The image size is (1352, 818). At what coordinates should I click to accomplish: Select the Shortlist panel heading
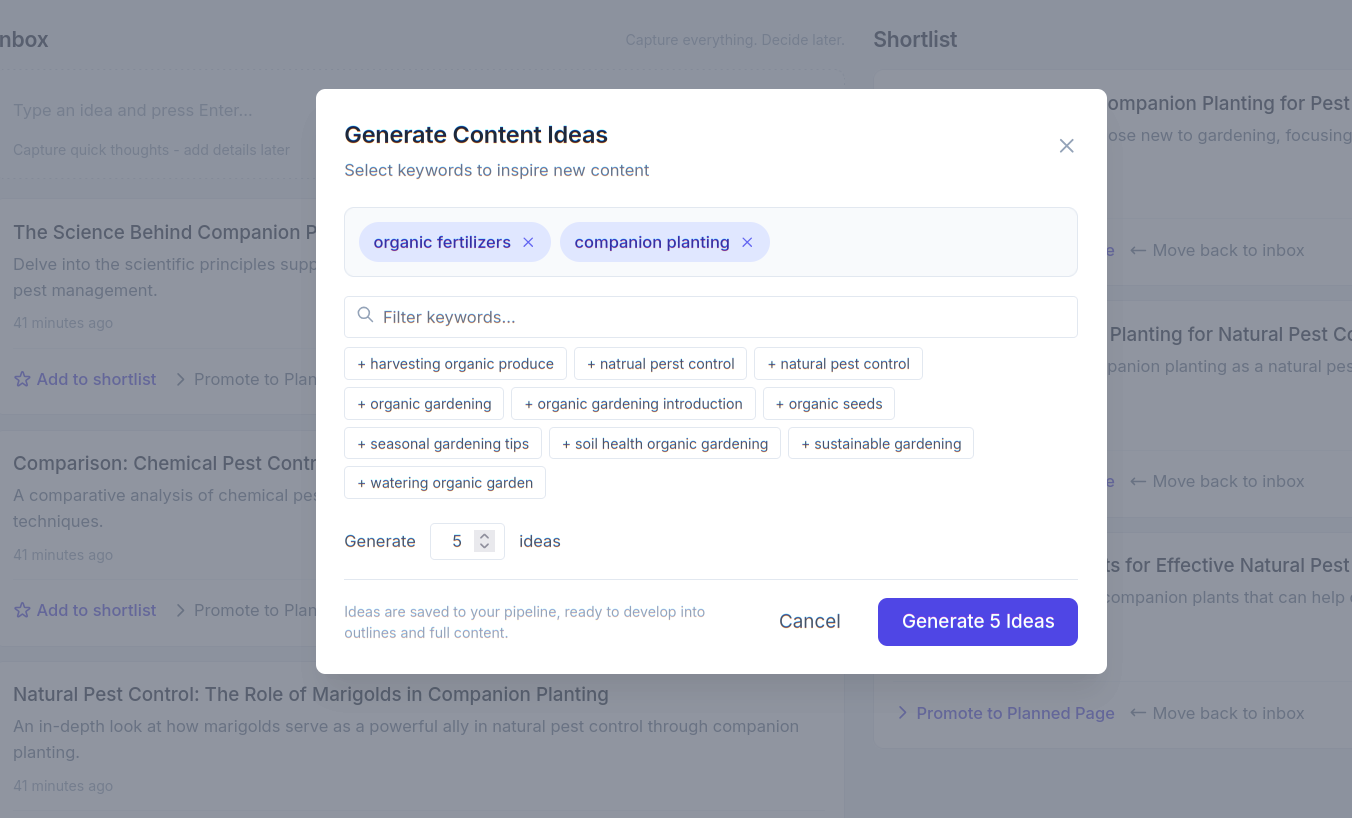pyautogui.click(x=914, y=39)
